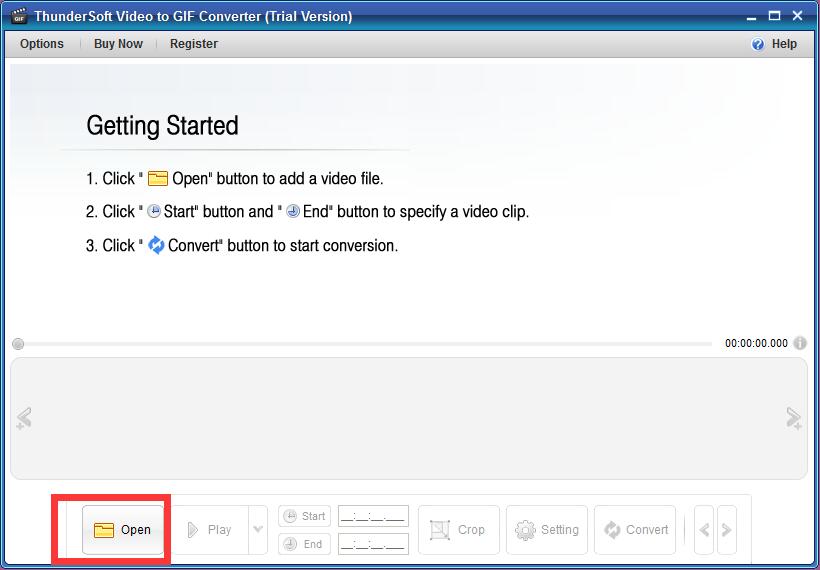Click the Play button
The height and width of the screenshot is (570, 820).
click(210, 529)
